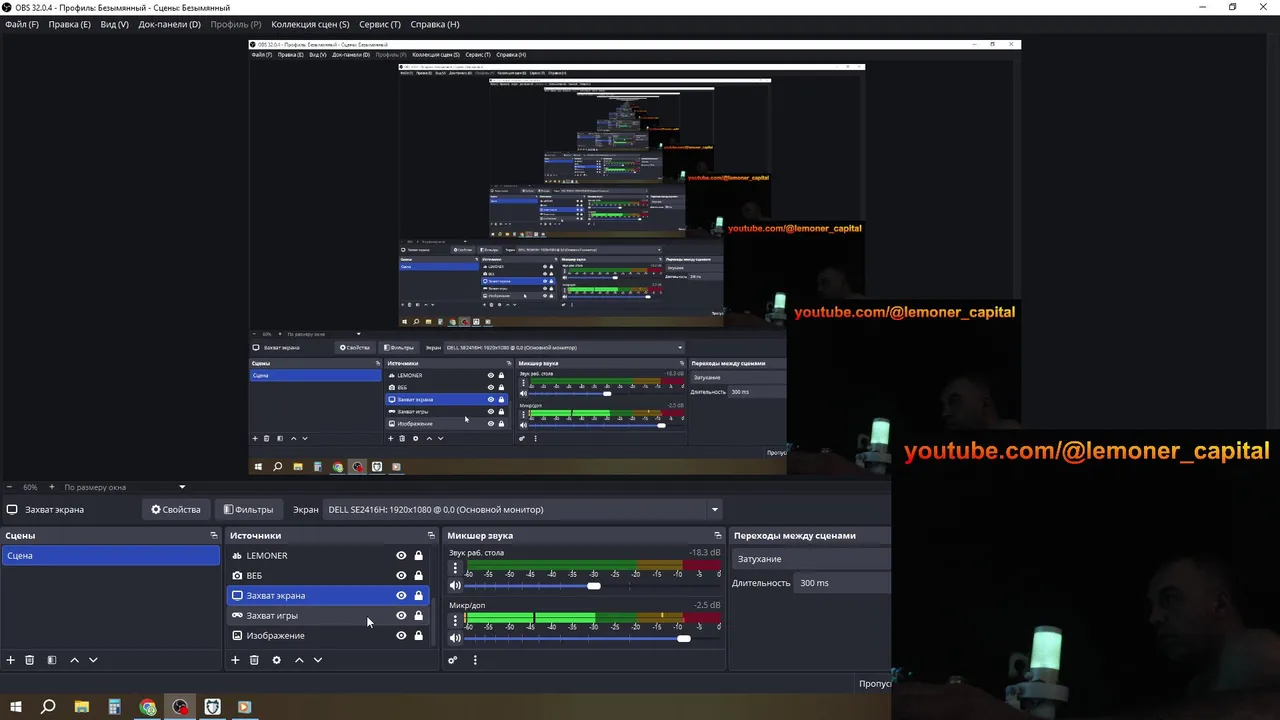This screenshot has width=1280, height=720.
Task: Open the Справка menu
Action: 435,24
